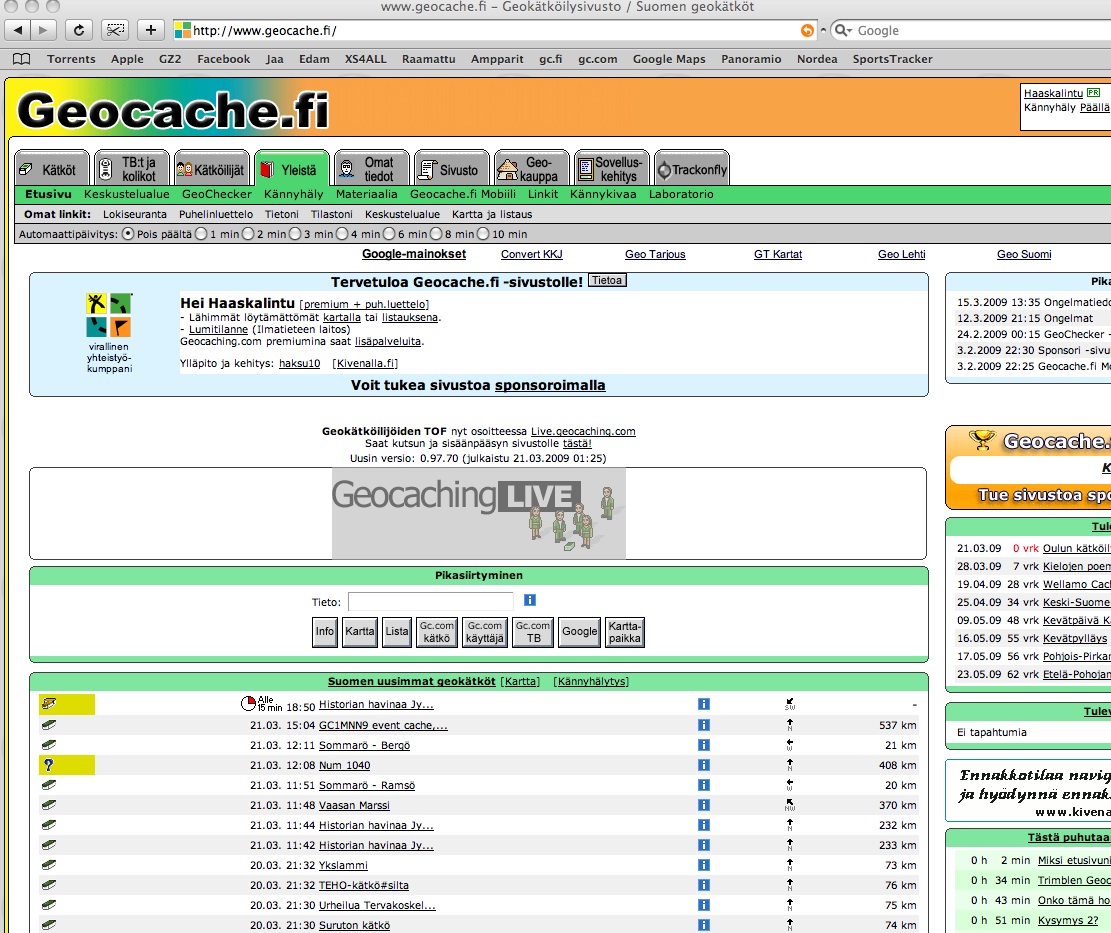Image resolution: width=1111 pixels, height=933 pixels.
Task: Open Keskustelualue in green submenu
Action: tap(127, 194)
